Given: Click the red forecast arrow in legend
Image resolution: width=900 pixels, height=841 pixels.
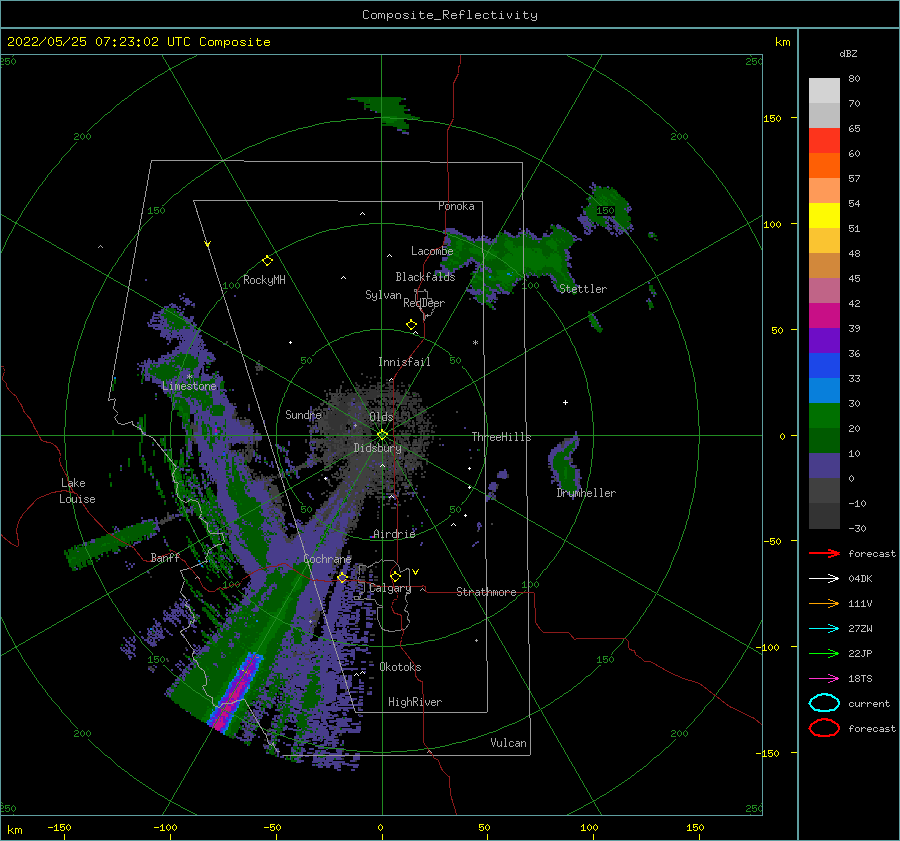Looking at the screenshot, I should (x=824, y=553).
